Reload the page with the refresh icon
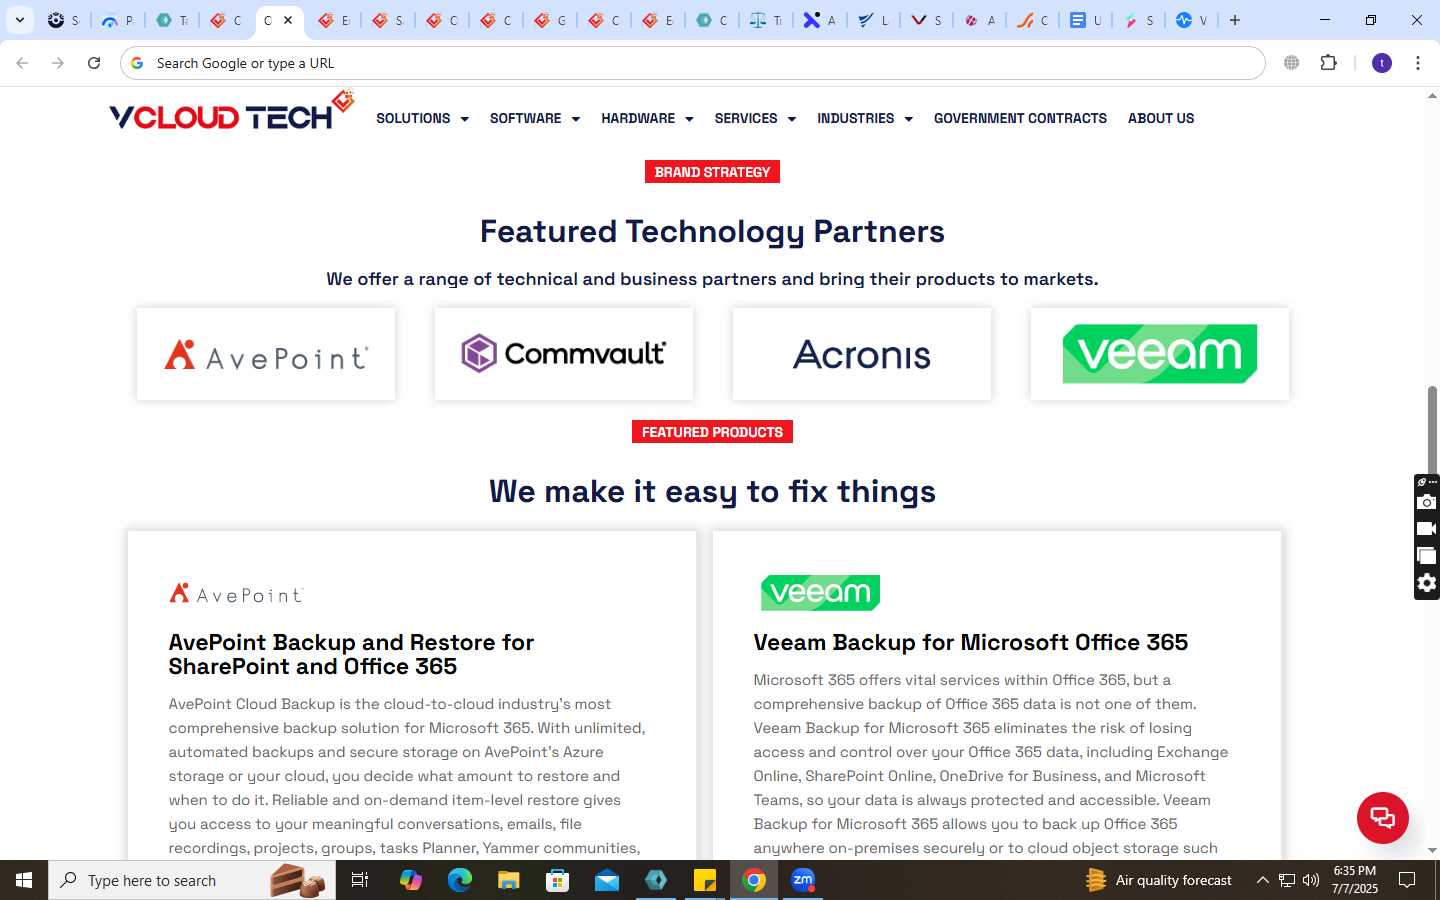1440x900 pixels. click(94, 63)
